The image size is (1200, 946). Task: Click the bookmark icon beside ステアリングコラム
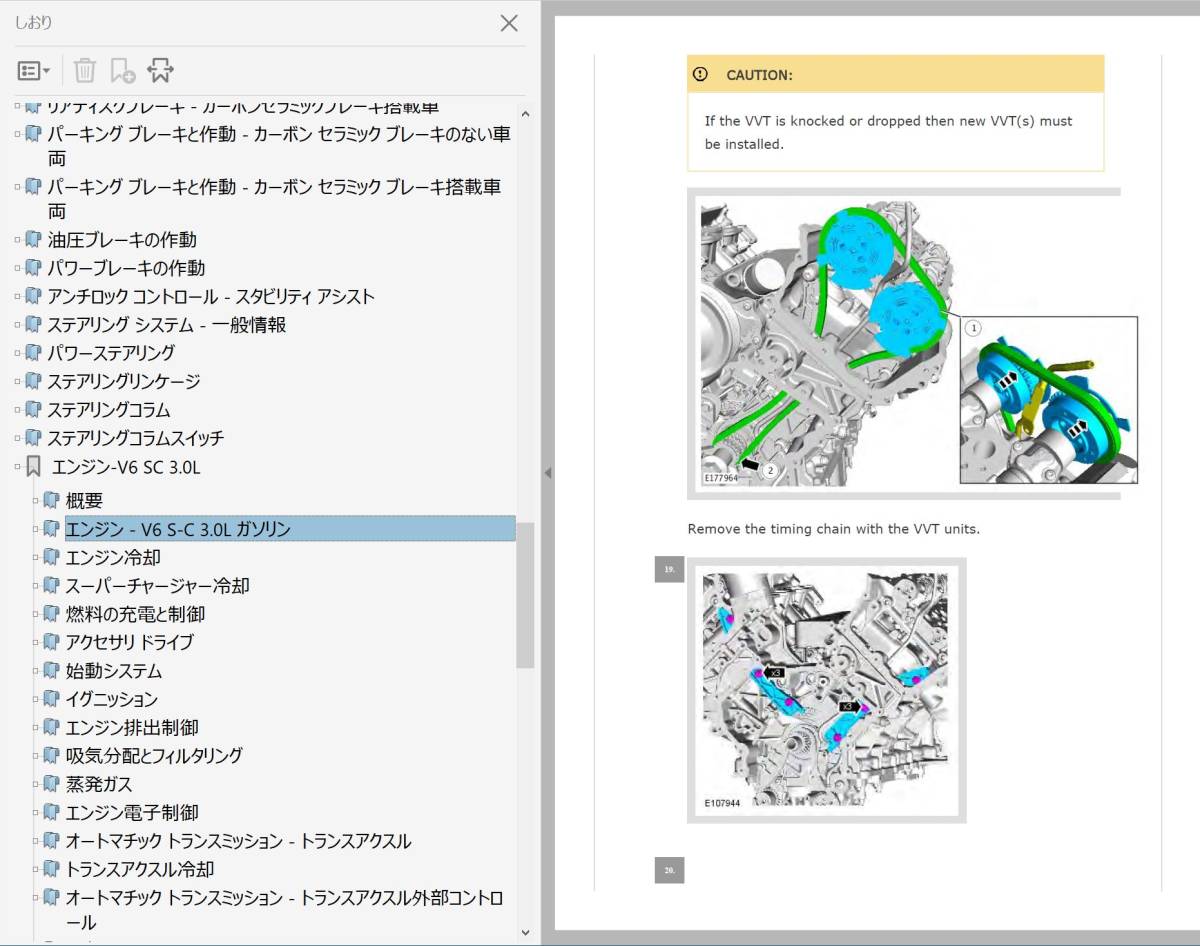33,410
